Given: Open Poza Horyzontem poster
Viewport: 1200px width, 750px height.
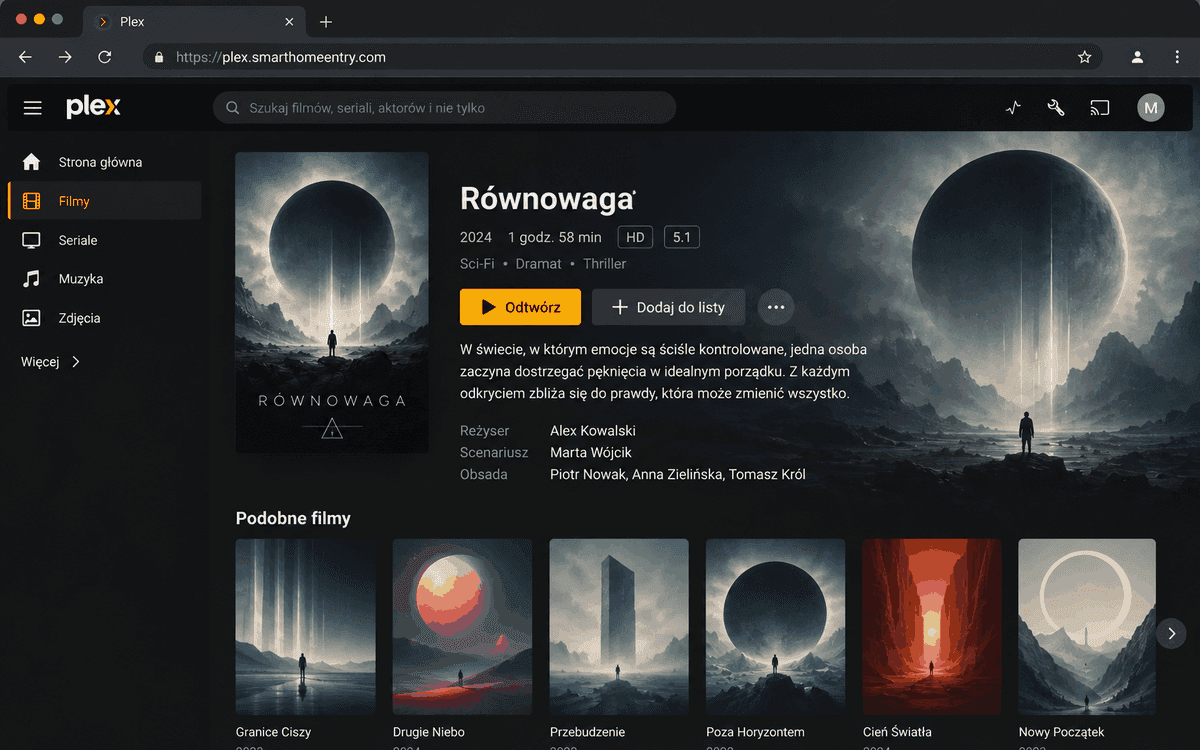Looking at the screenshot, I should click(775, 625).
